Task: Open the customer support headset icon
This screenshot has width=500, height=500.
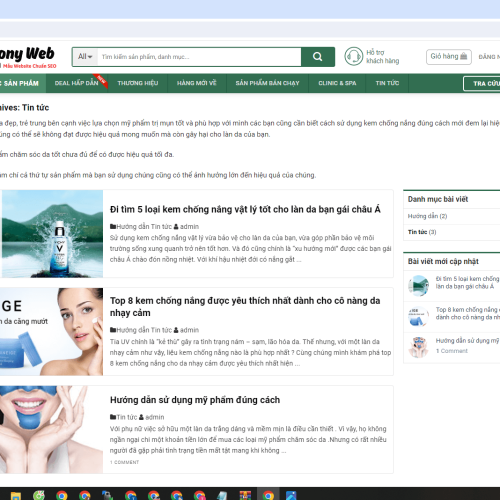Action: [x=354, y=56]
